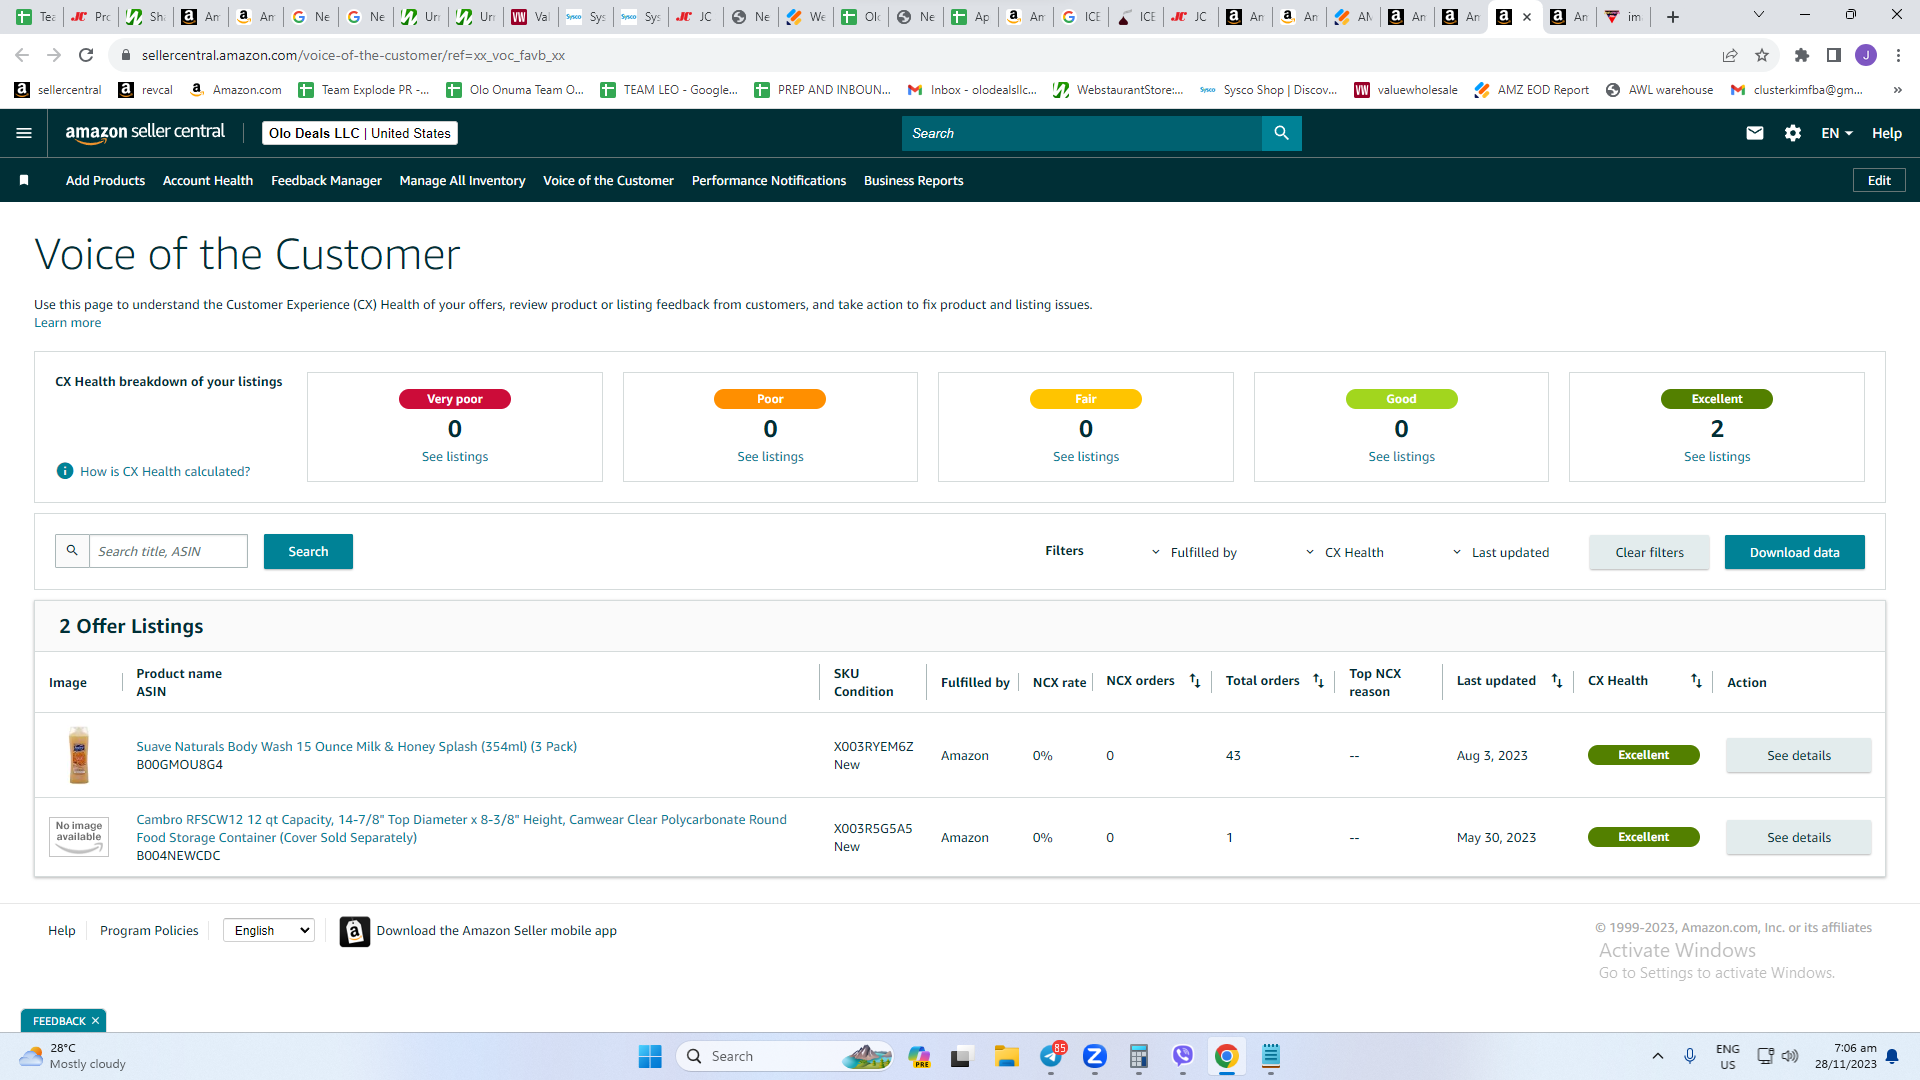
Task: Open the Help link in the header
Action: tap(1886, 133)
